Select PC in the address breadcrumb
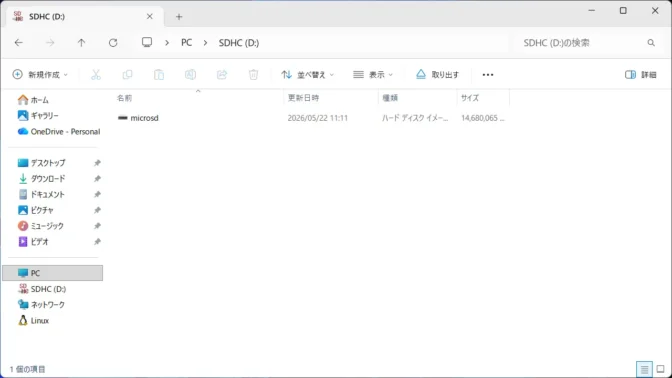Screen dimensions: 672x378 point(186,42)
